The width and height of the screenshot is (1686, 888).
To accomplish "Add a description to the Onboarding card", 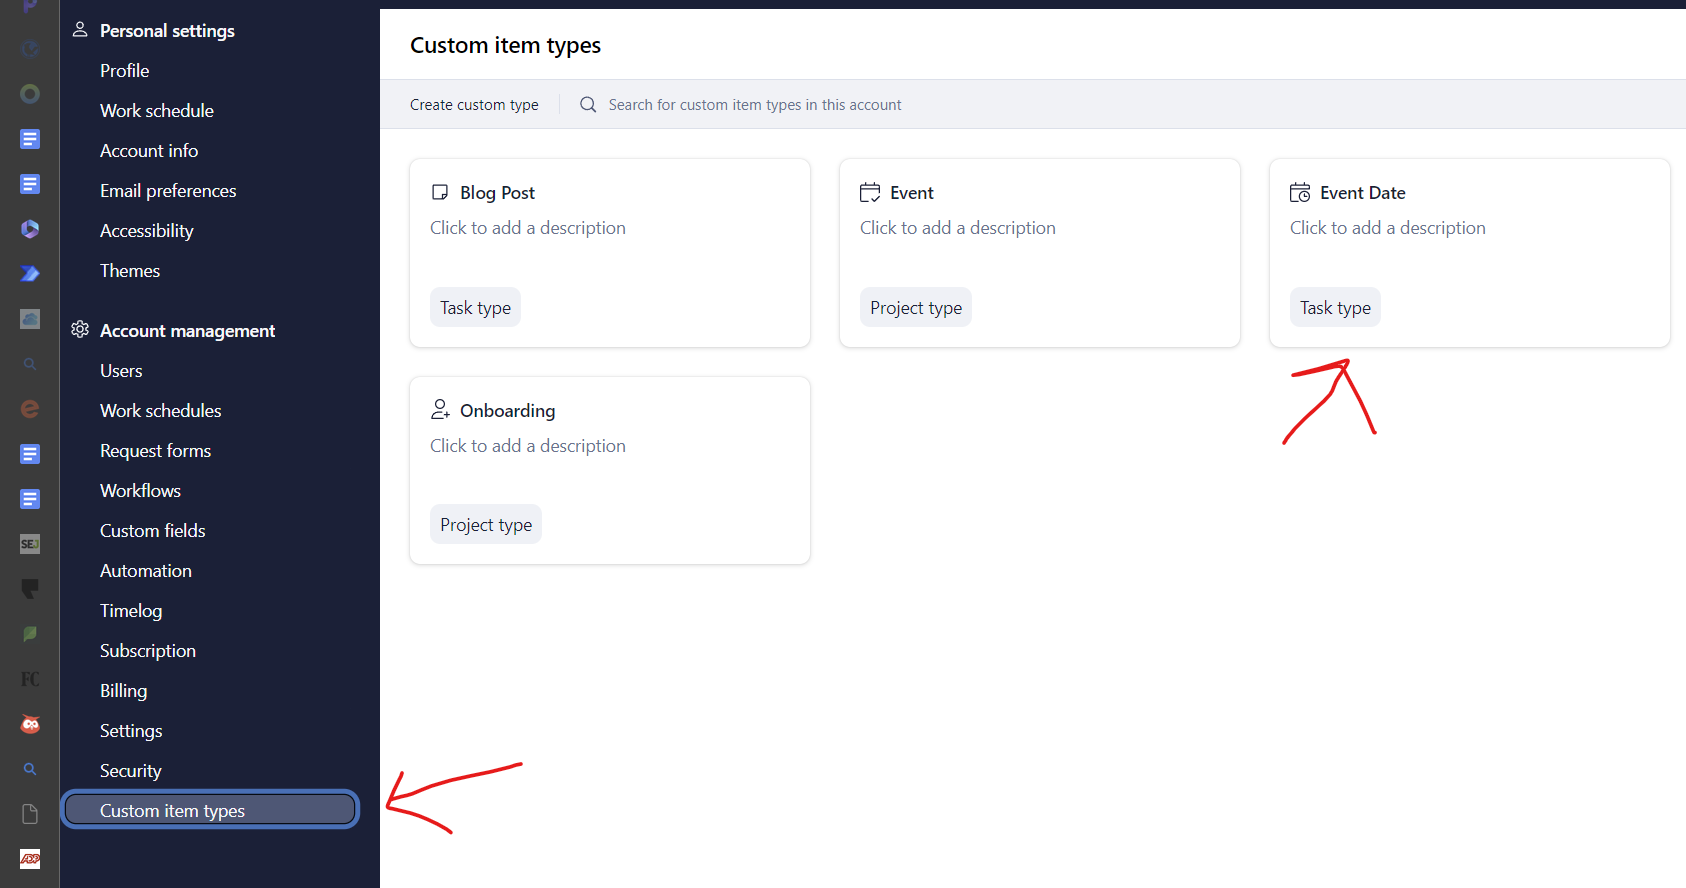I will tap(528, 446).
